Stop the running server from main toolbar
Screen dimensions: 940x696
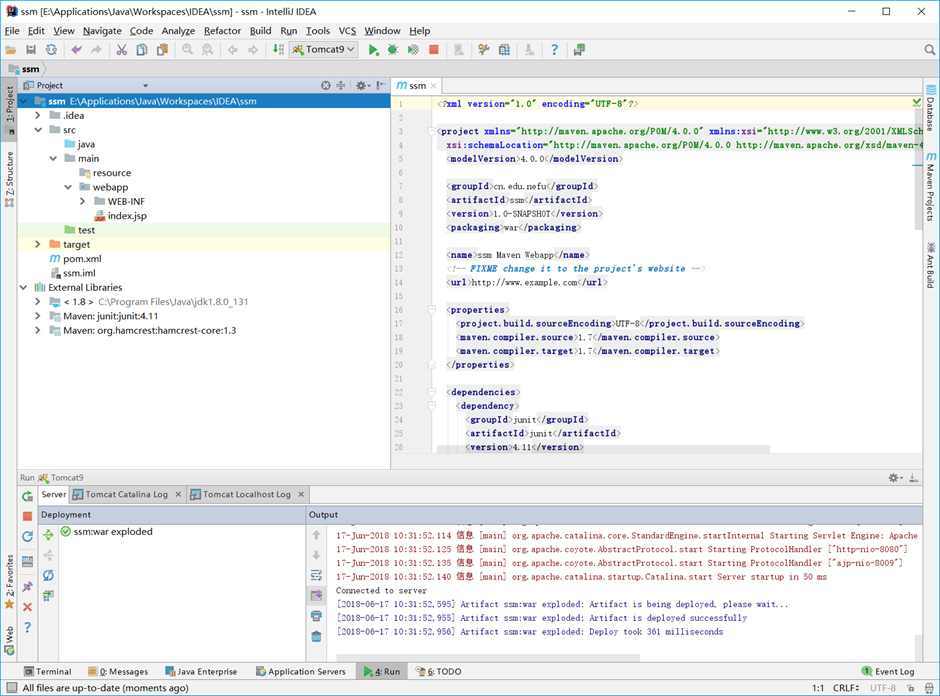pos(434,50)
